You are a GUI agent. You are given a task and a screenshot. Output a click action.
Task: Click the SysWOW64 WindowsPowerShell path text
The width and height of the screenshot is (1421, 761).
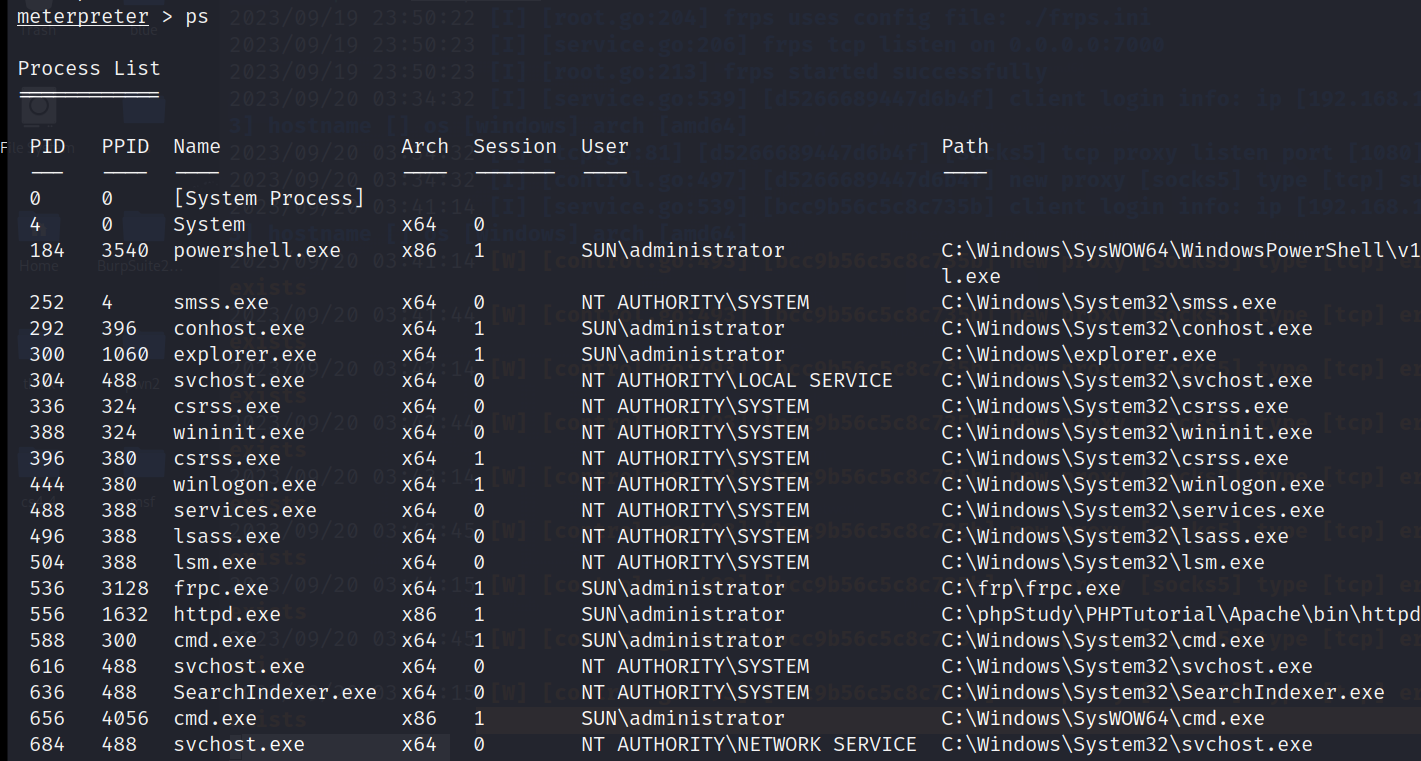coord(1181,250)
